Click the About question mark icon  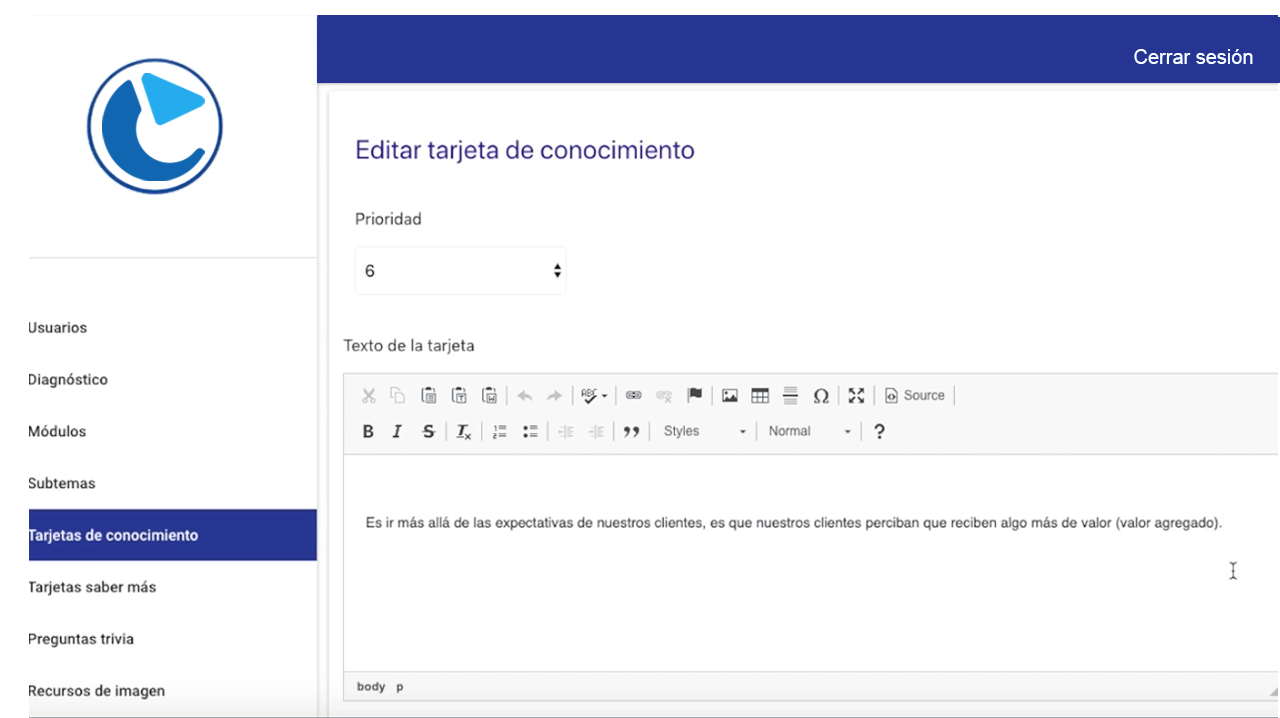click(879, 431)
